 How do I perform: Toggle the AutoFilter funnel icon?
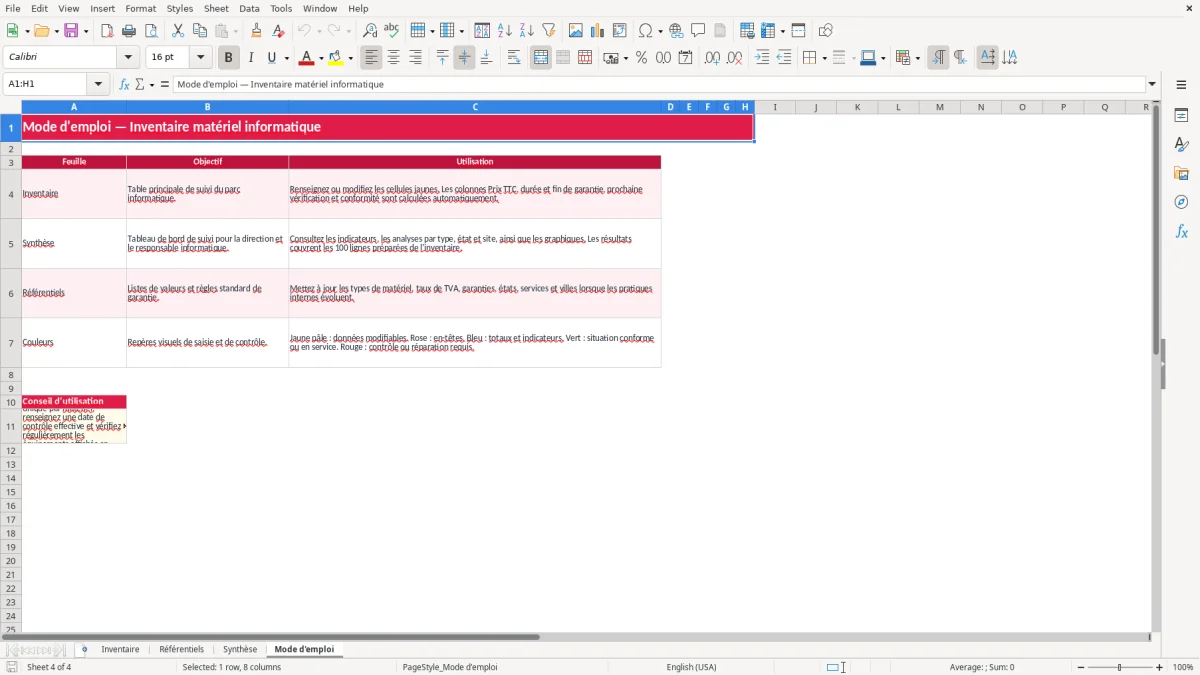coord(549,31)
